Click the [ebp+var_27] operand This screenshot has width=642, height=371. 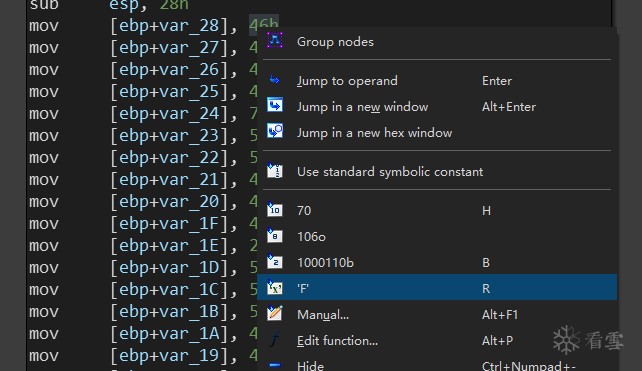168,48
